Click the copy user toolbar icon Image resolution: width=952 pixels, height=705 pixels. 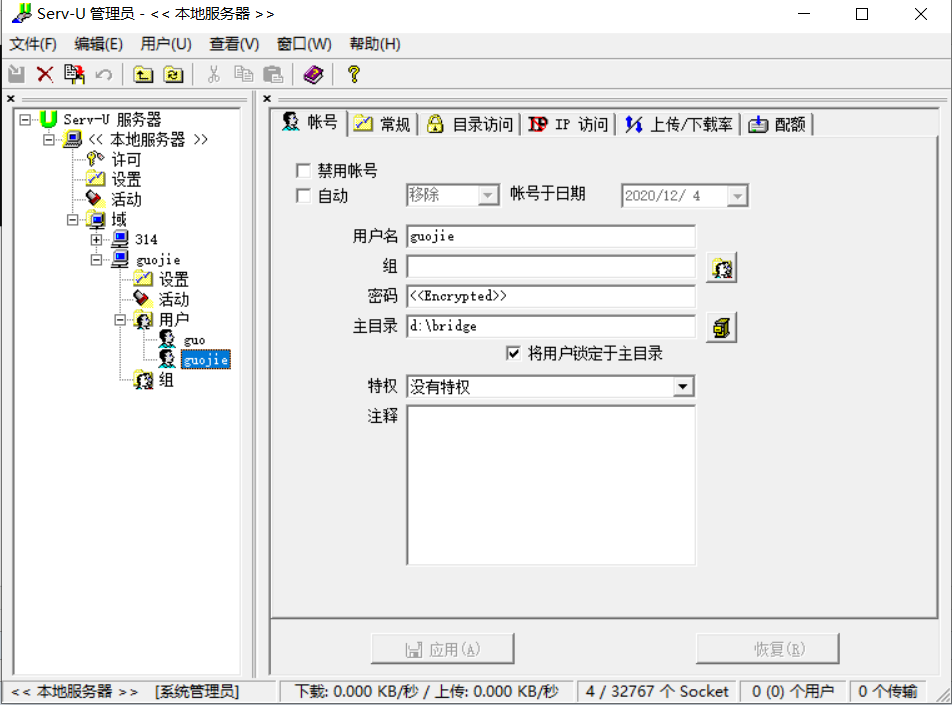pos(74,75)
